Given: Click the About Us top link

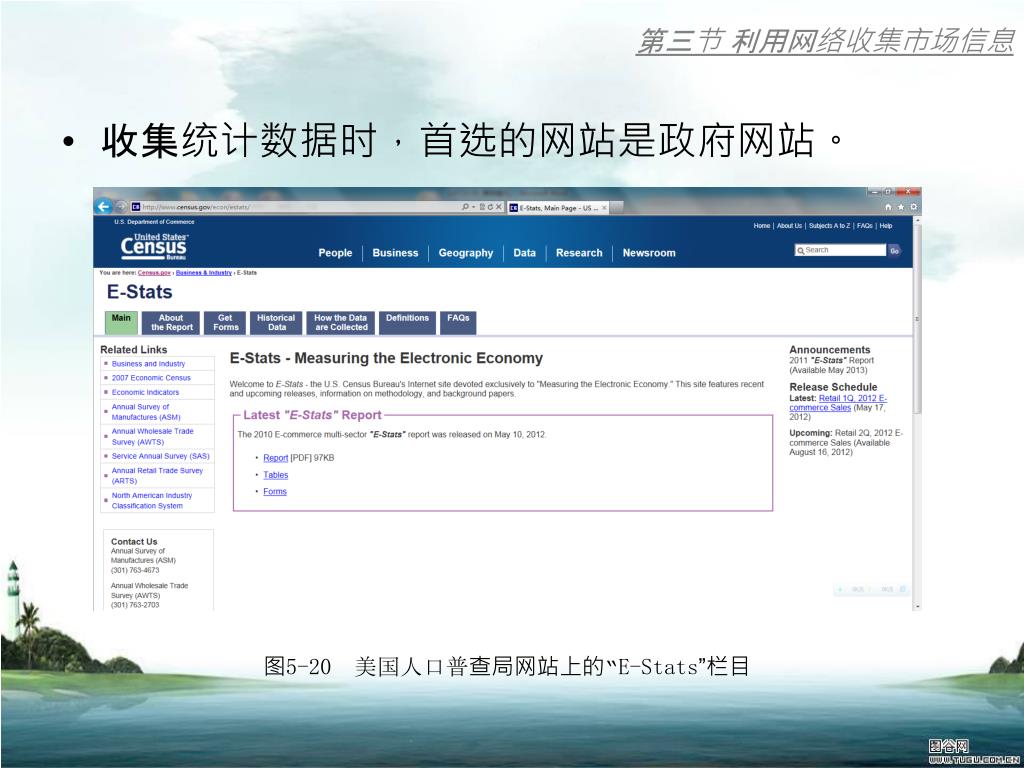Looking at the screenshot, I should tap(789, 226).
